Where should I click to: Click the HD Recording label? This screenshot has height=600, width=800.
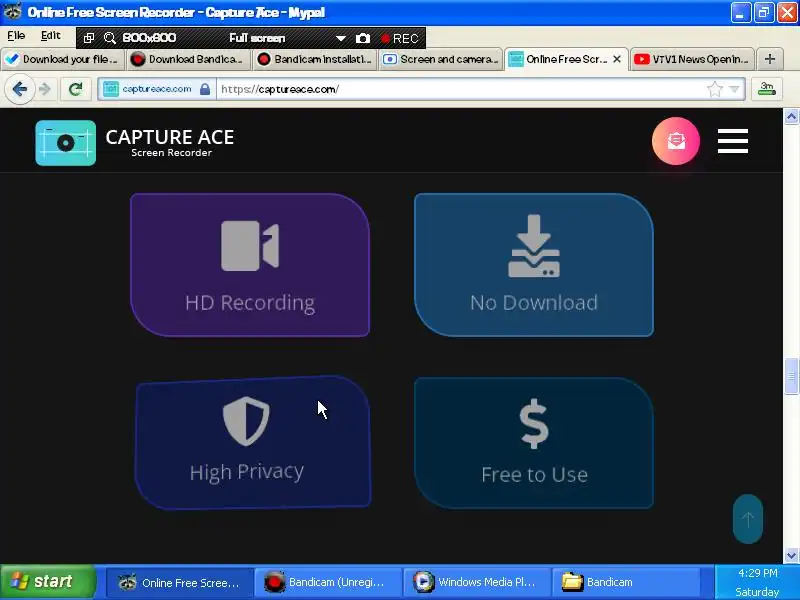click(x=250, y=303)
